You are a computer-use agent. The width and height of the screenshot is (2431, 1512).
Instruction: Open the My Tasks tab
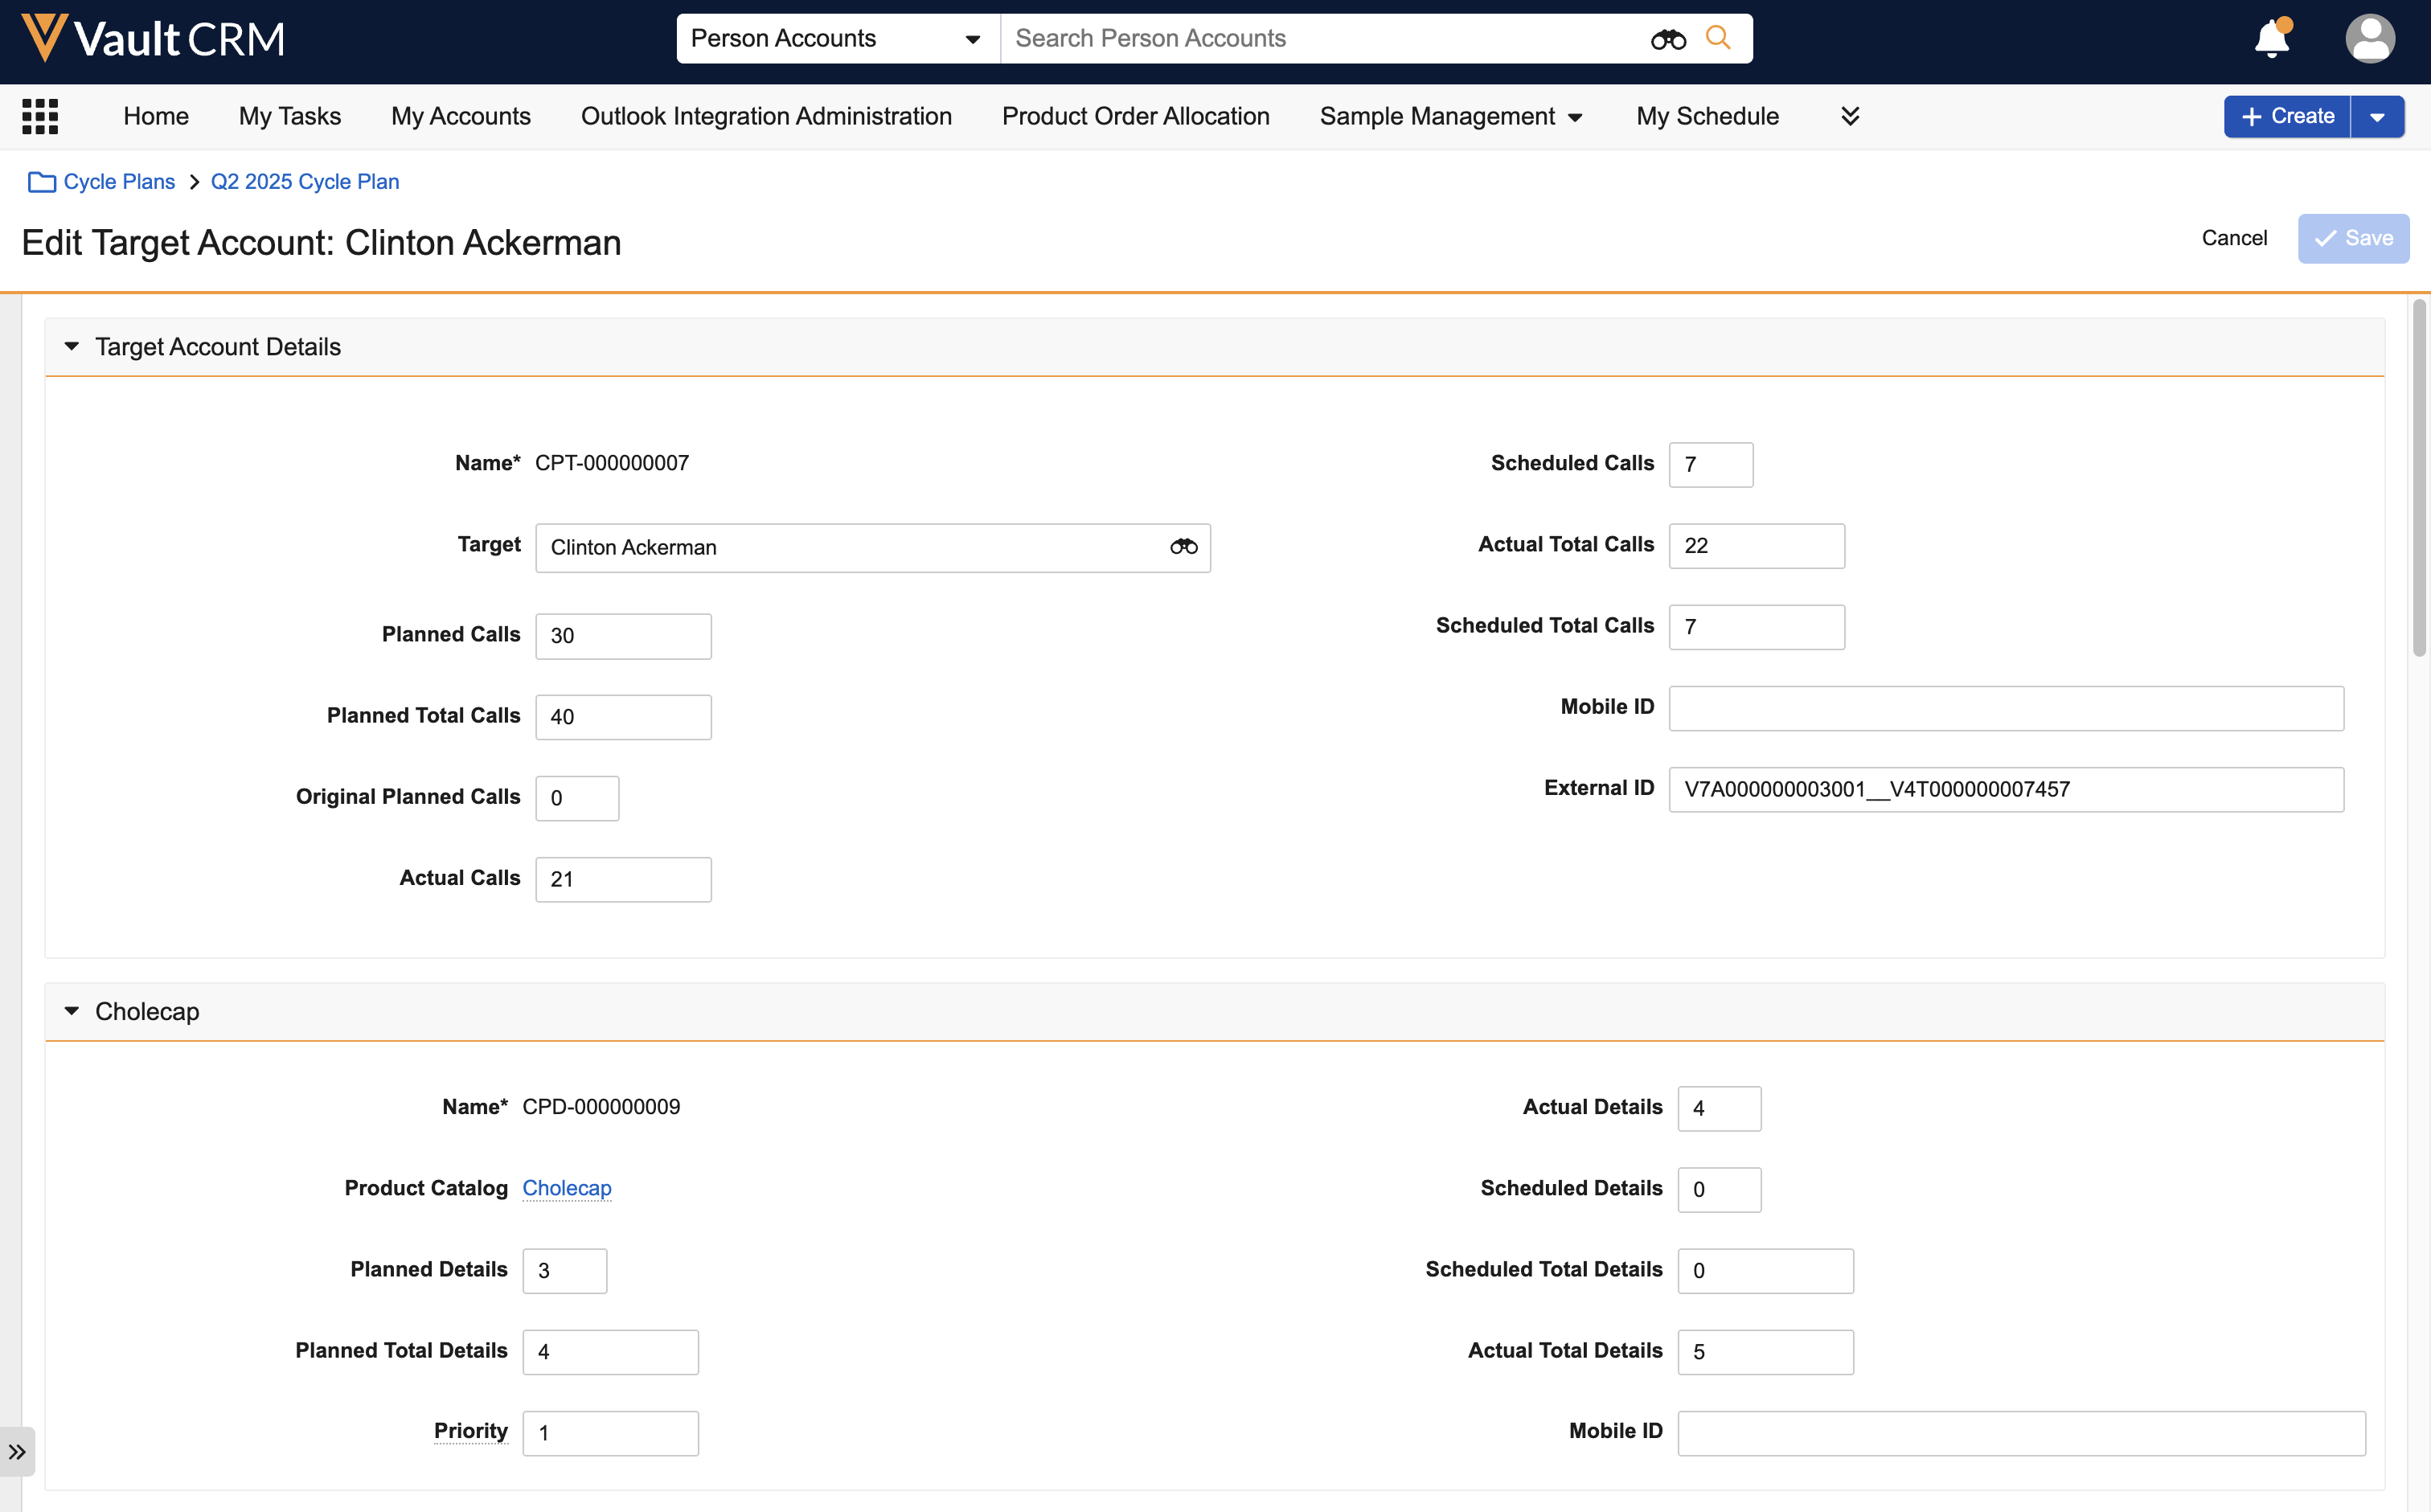(290, 116)
